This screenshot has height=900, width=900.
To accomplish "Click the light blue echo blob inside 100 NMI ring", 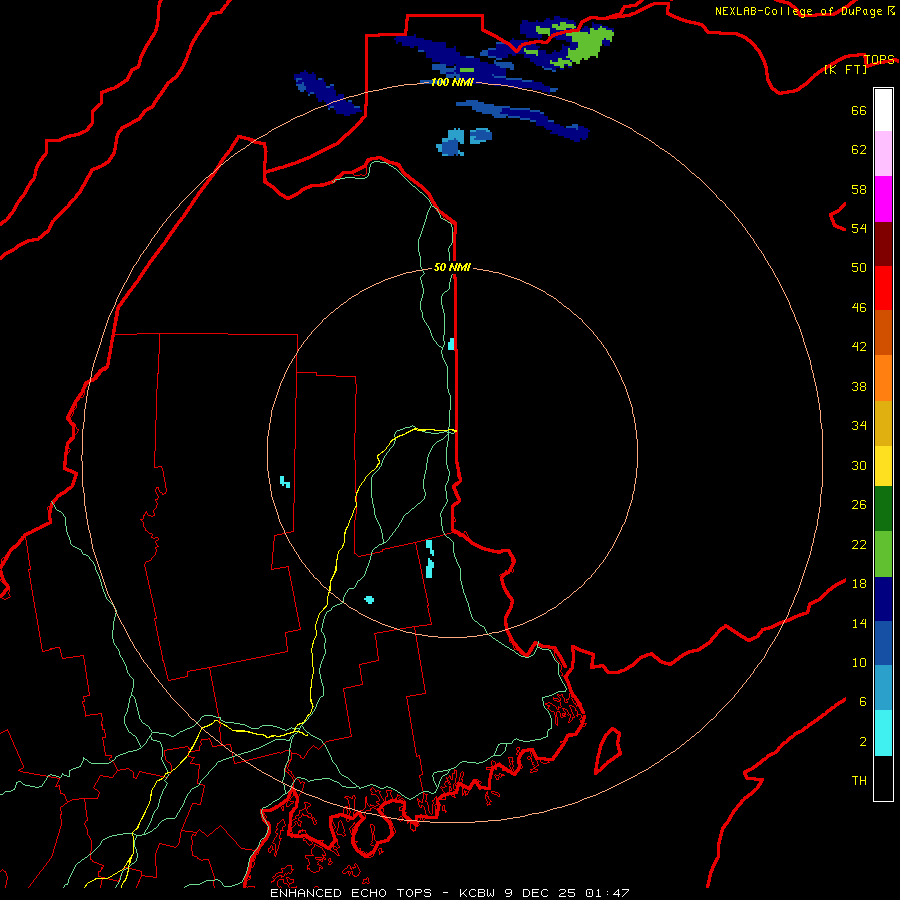I will click(451, 143).
